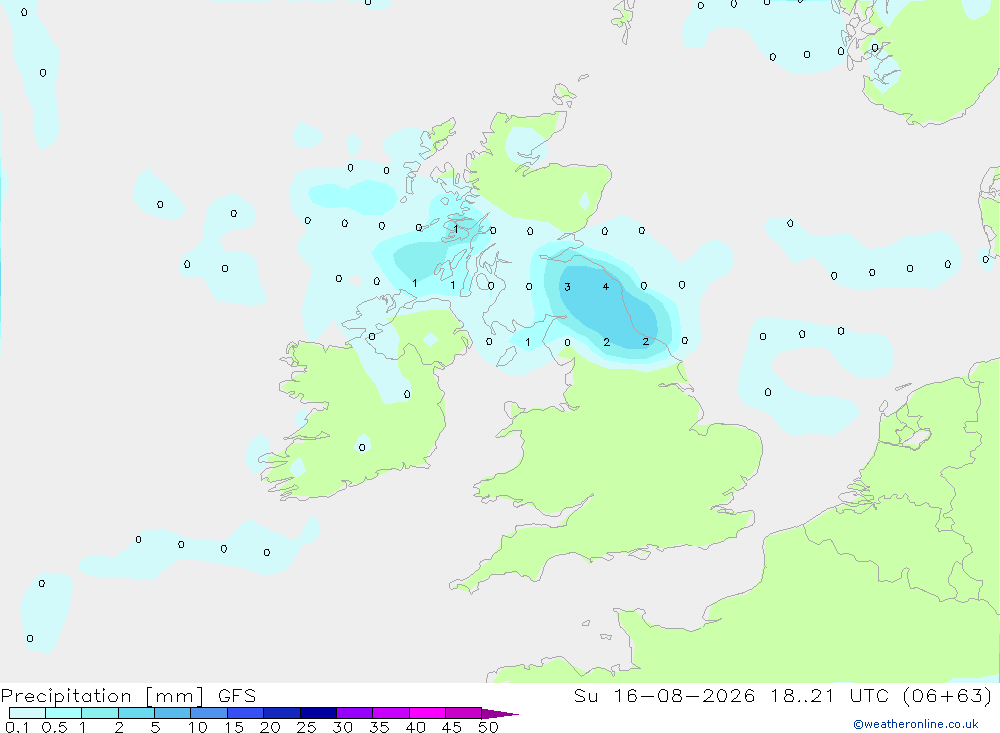Screen dimensions: 1000x733
Task: Click the '15' legend label
Action: point(234,727)
